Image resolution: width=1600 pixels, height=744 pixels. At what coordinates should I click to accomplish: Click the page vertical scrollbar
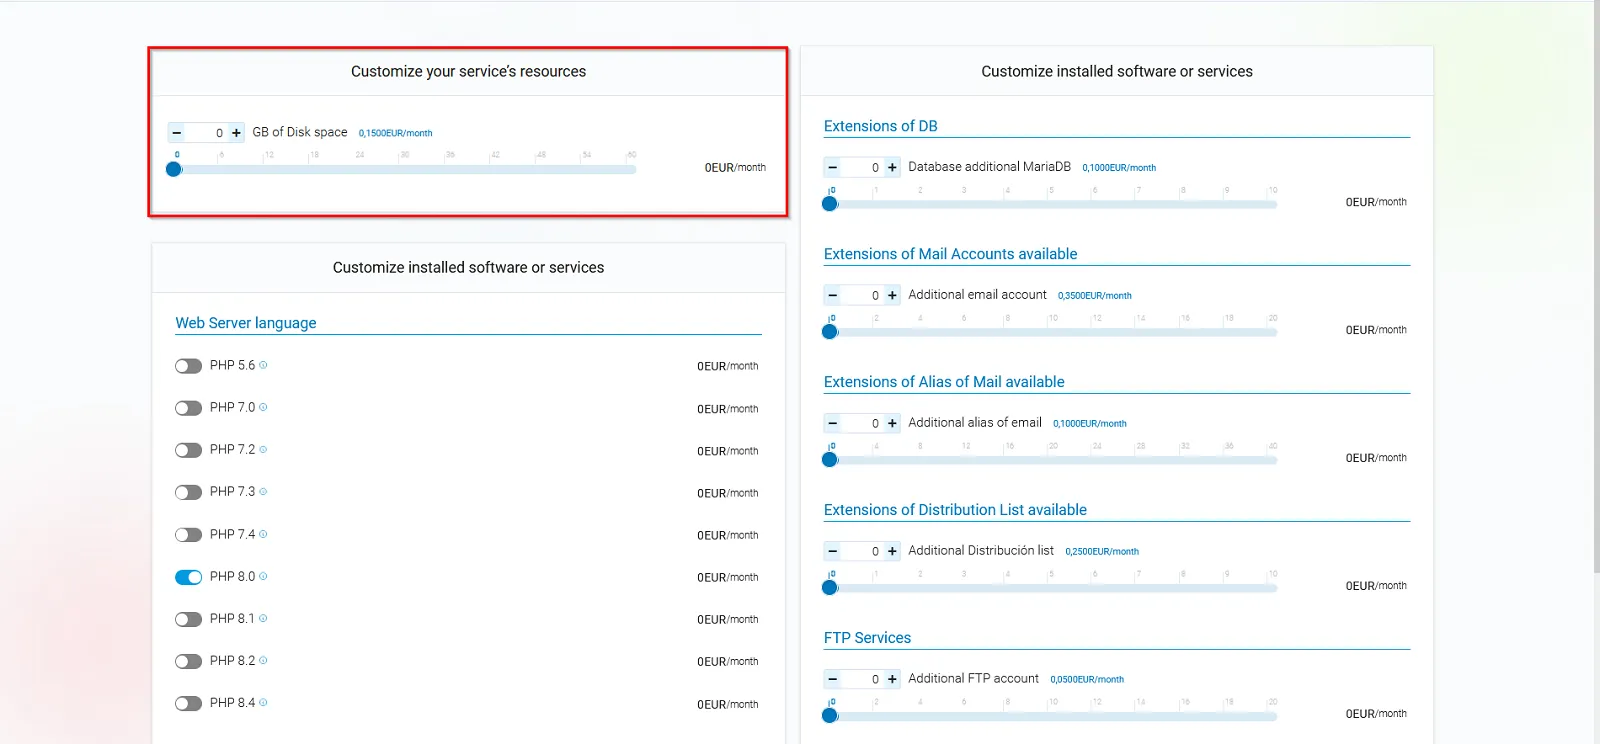(x=1594, y=300)
